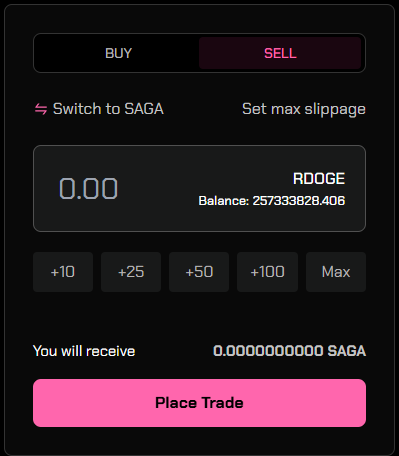
Task: Focus the 0.00 amount input field
Action: click(88, 188)
